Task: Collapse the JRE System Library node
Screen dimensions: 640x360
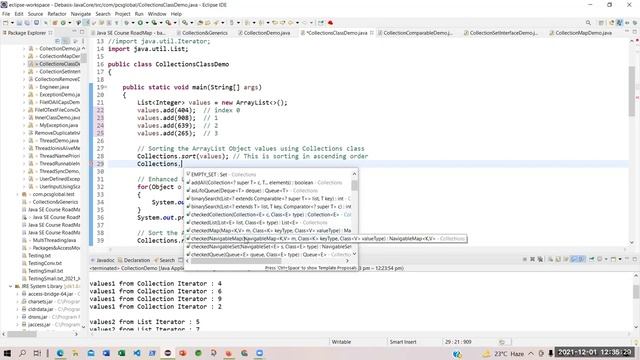Action: click(11, 286)
